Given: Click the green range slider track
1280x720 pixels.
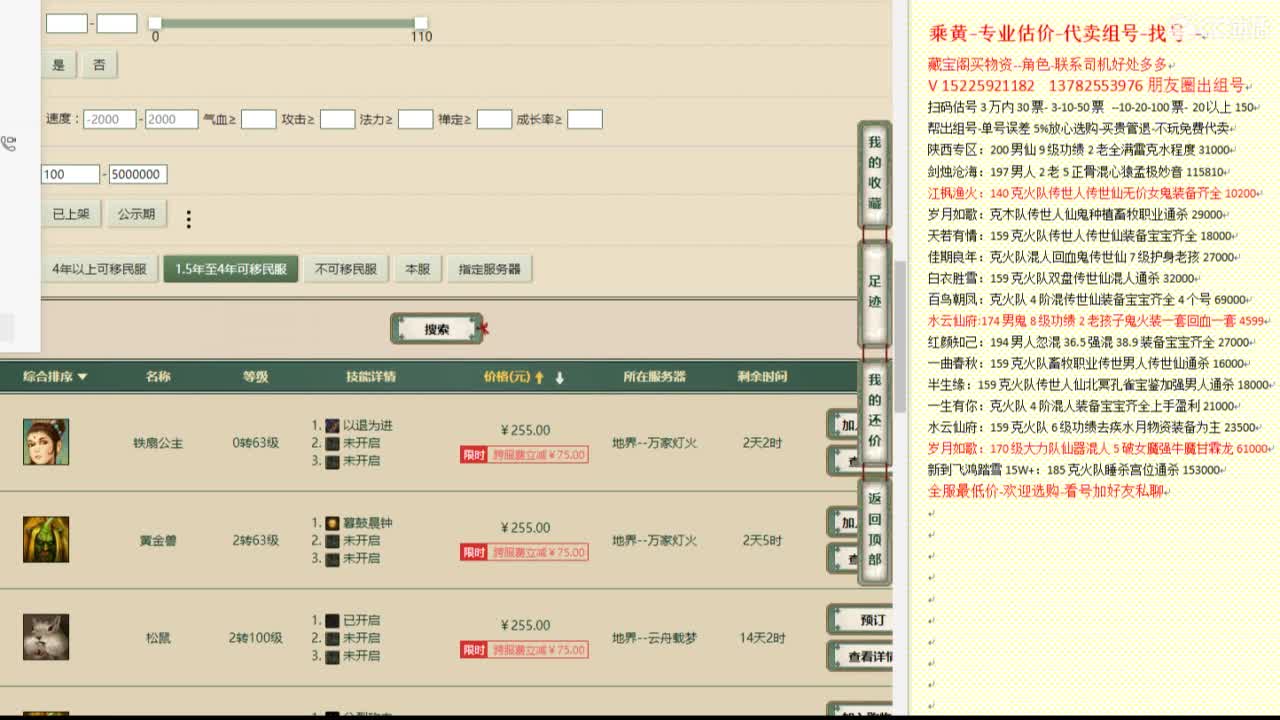Looking at the screenshot, I should tap(288, 23).
